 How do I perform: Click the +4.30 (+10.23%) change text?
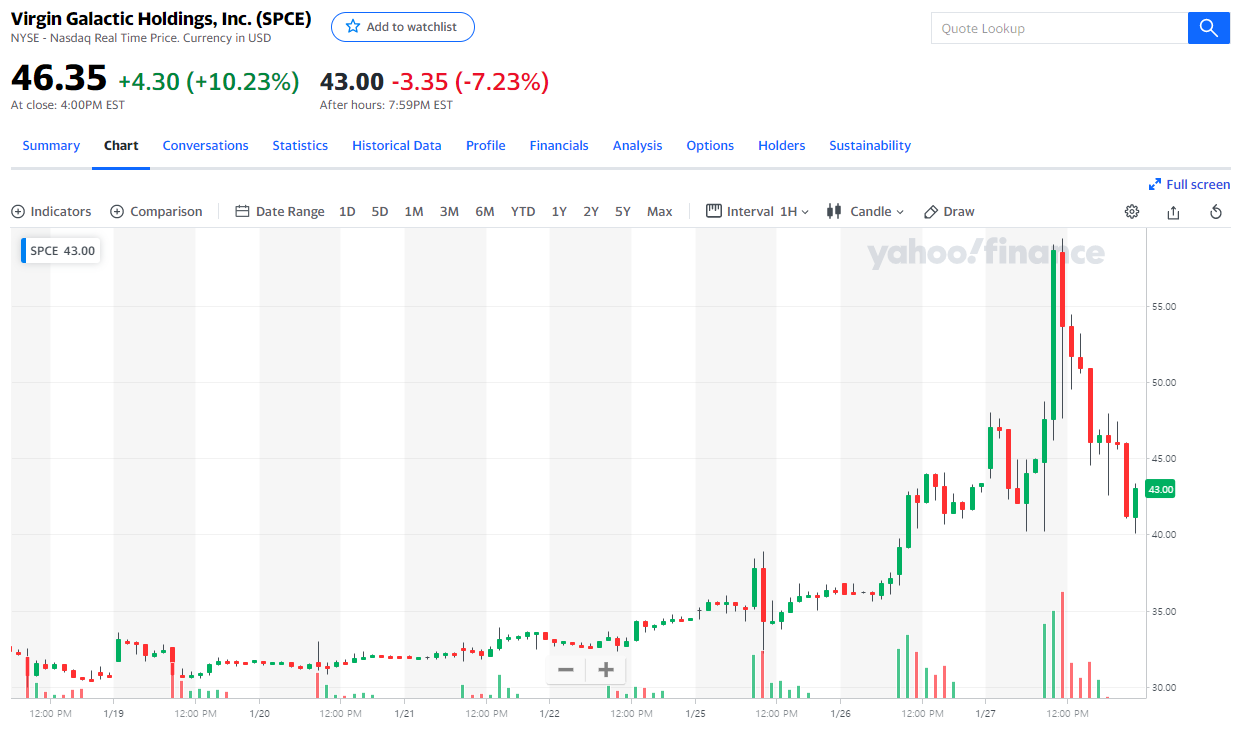point(209,82)
